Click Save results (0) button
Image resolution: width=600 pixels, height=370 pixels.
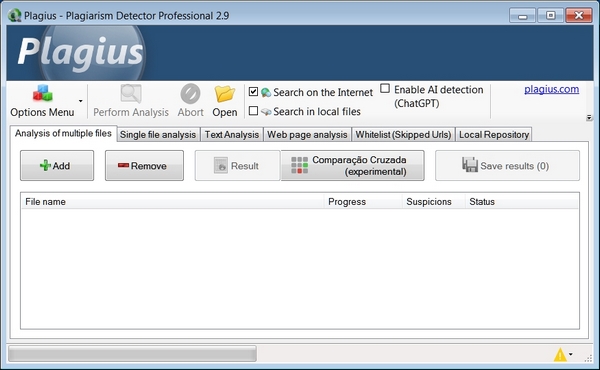pyautogui.click(x=507, y=166)
